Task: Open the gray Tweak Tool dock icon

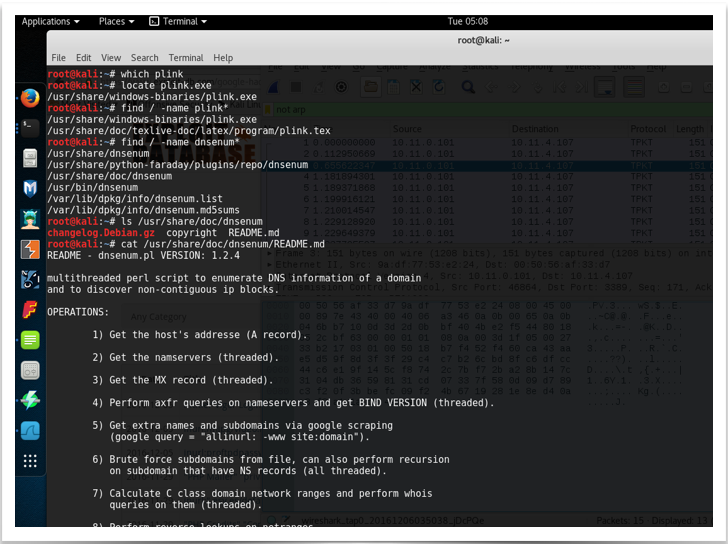Action: pos(30,370)
